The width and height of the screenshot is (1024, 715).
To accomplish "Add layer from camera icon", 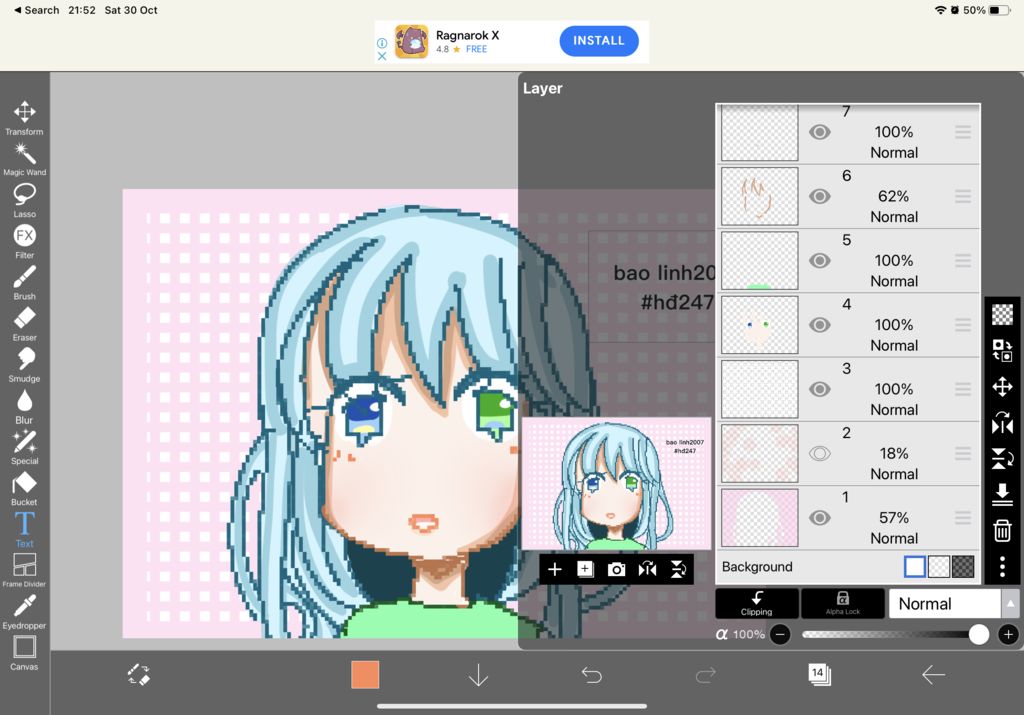I will click(616, 569).
